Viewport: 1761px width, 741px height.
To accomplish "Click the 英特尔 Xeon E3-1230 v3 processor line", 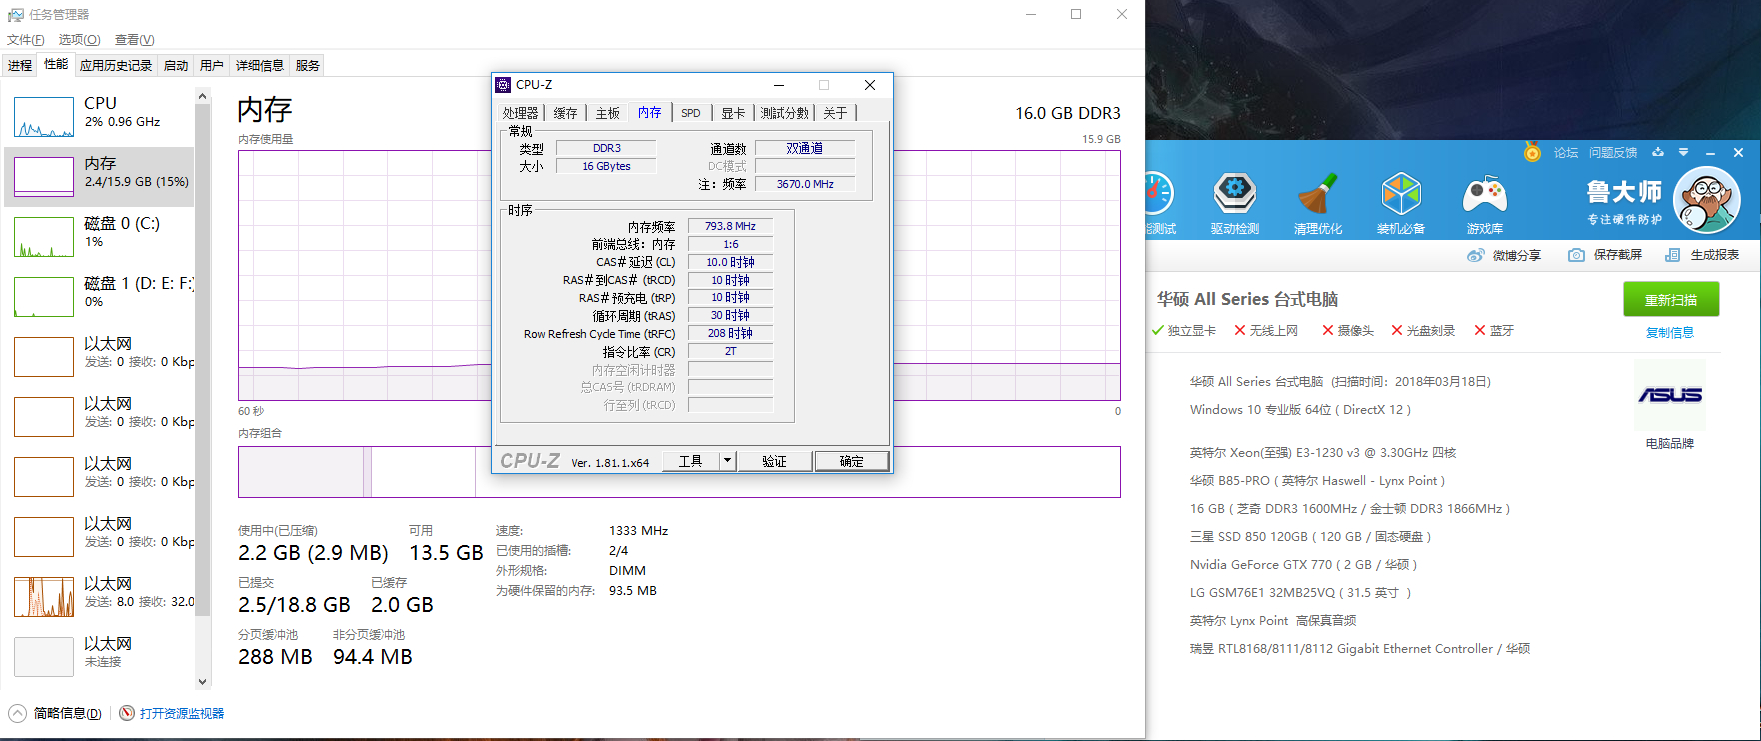I will pyautogui.click(x=1323, y=453).
